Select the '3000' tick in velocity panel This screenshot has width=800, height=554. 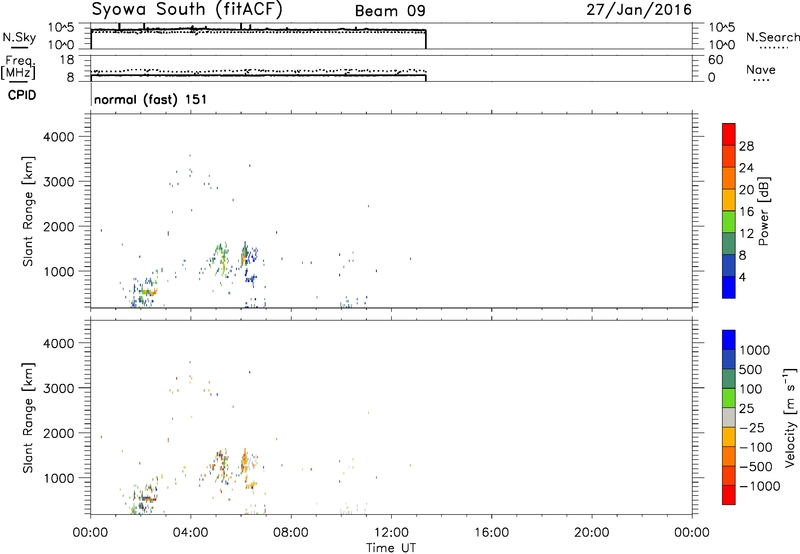pos(59,388)
